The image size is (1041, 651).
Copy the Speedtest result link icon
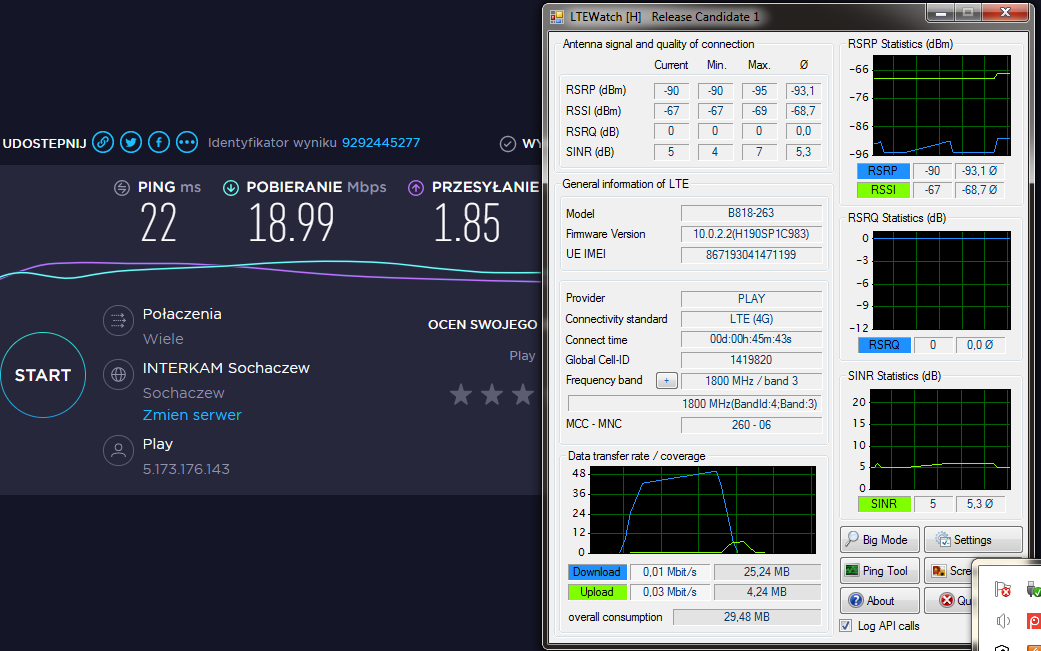coord(103,142)
